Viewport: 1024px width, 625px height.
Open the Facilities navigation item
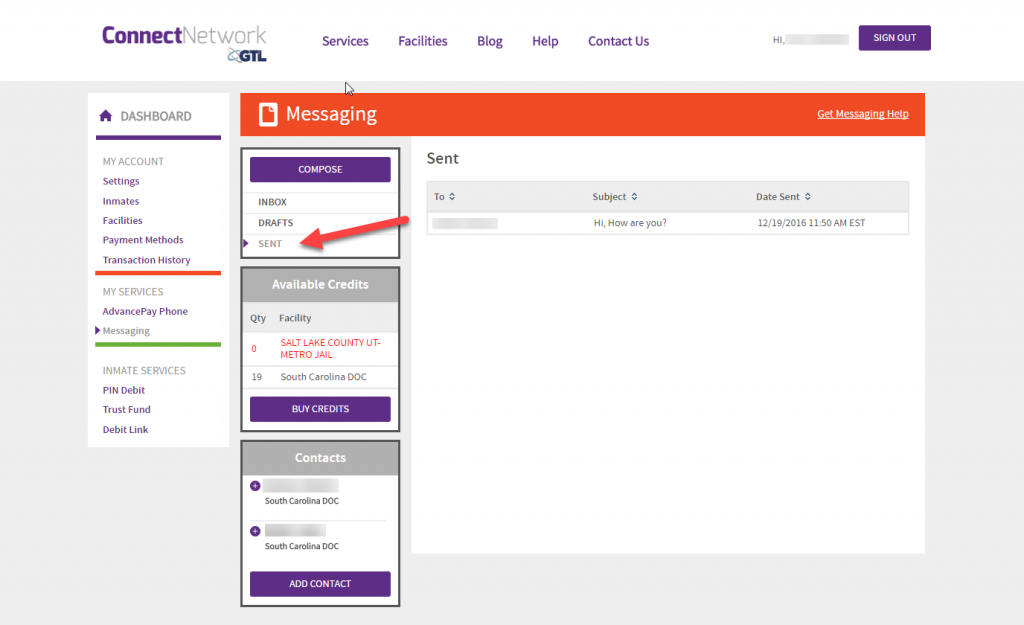(x=422, y=41)
